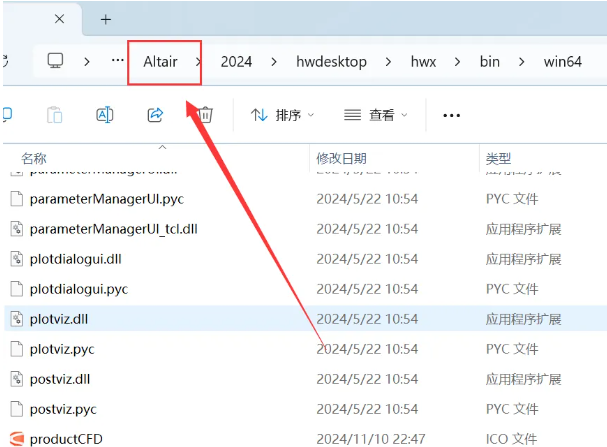This screenshot has height=447, width=607.
Task: Click the Rename icon in the toolbar
Action: pyautogui.click(x=104, y=115)
